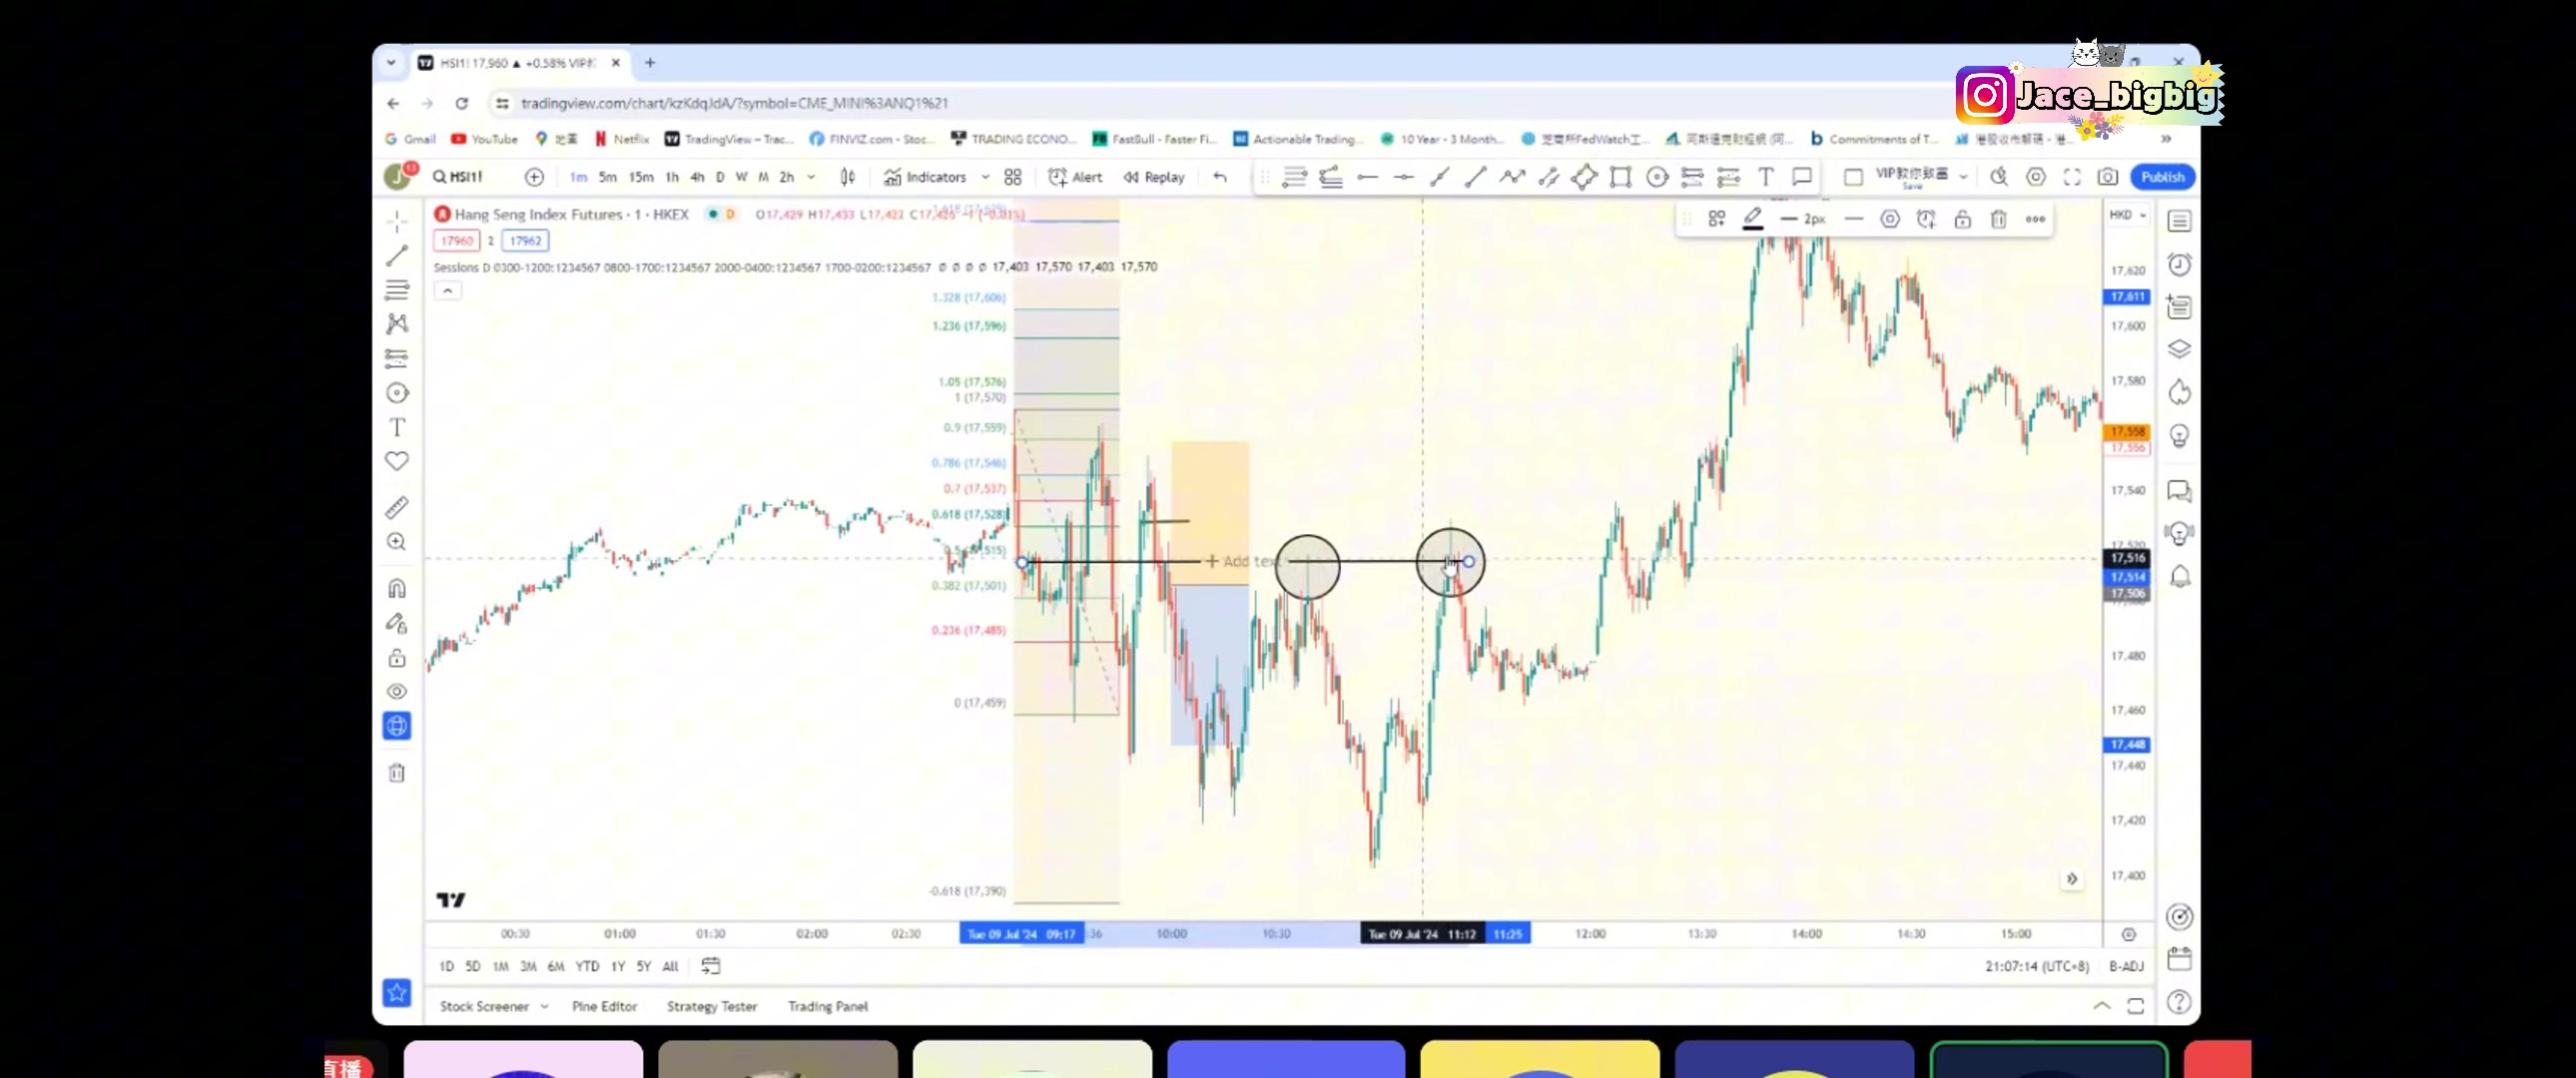
Task: Publish the chart idea
Action: coord(2162,177)
